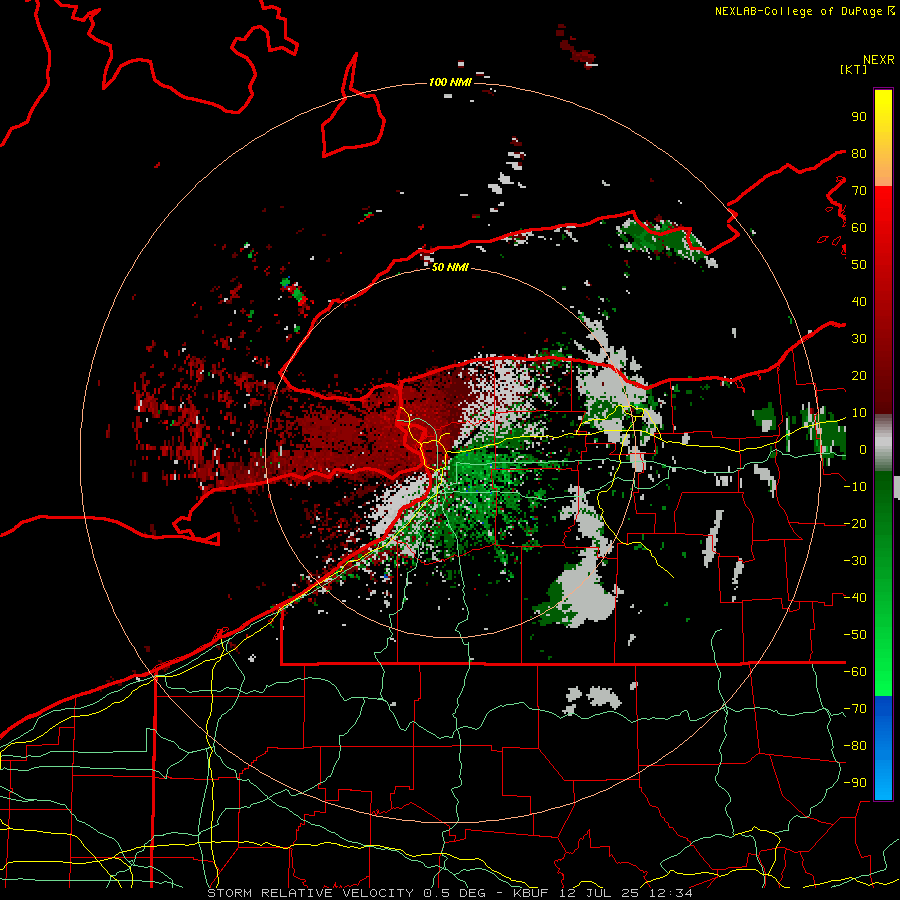
Task: Click the 30 knots scale label
Action: [x=859, y=339]
